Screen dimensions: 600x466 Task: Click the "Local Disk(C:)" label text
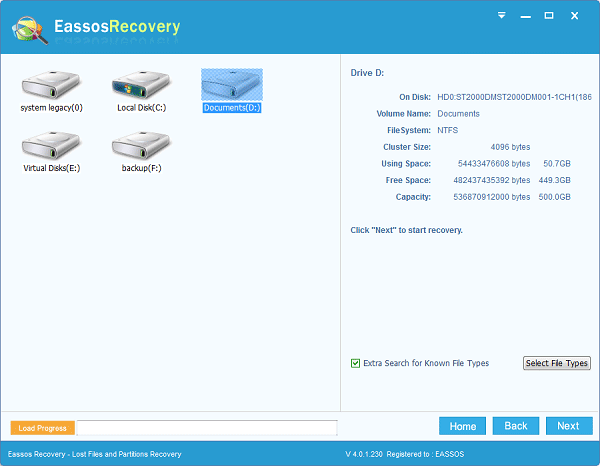tap(142, 108)
